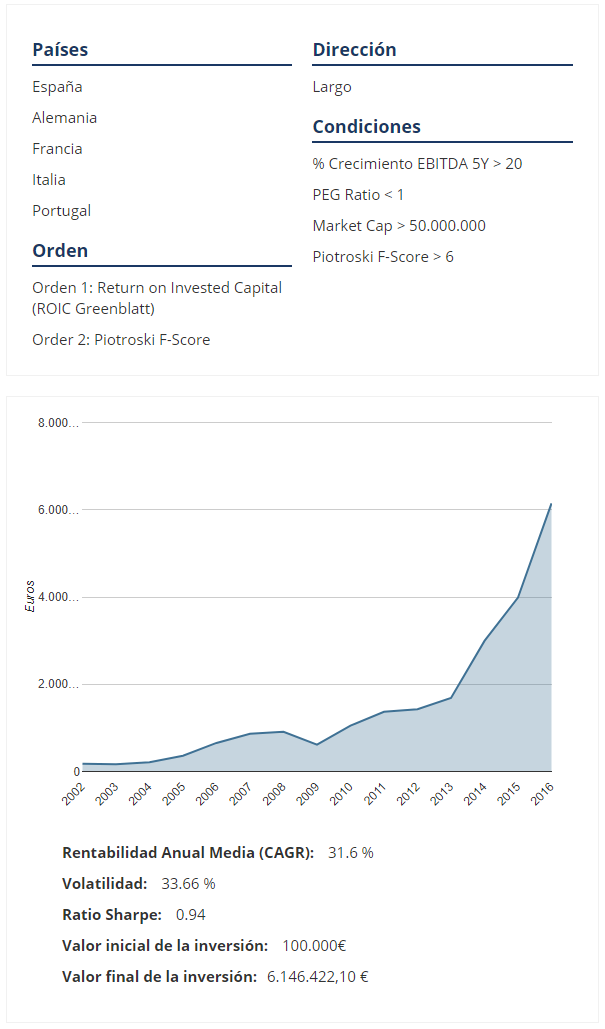This screenshot has height=1029, width=605.
Task: Click the Ratio Sharpe 0.94 value
Action: tap(190, 915)
